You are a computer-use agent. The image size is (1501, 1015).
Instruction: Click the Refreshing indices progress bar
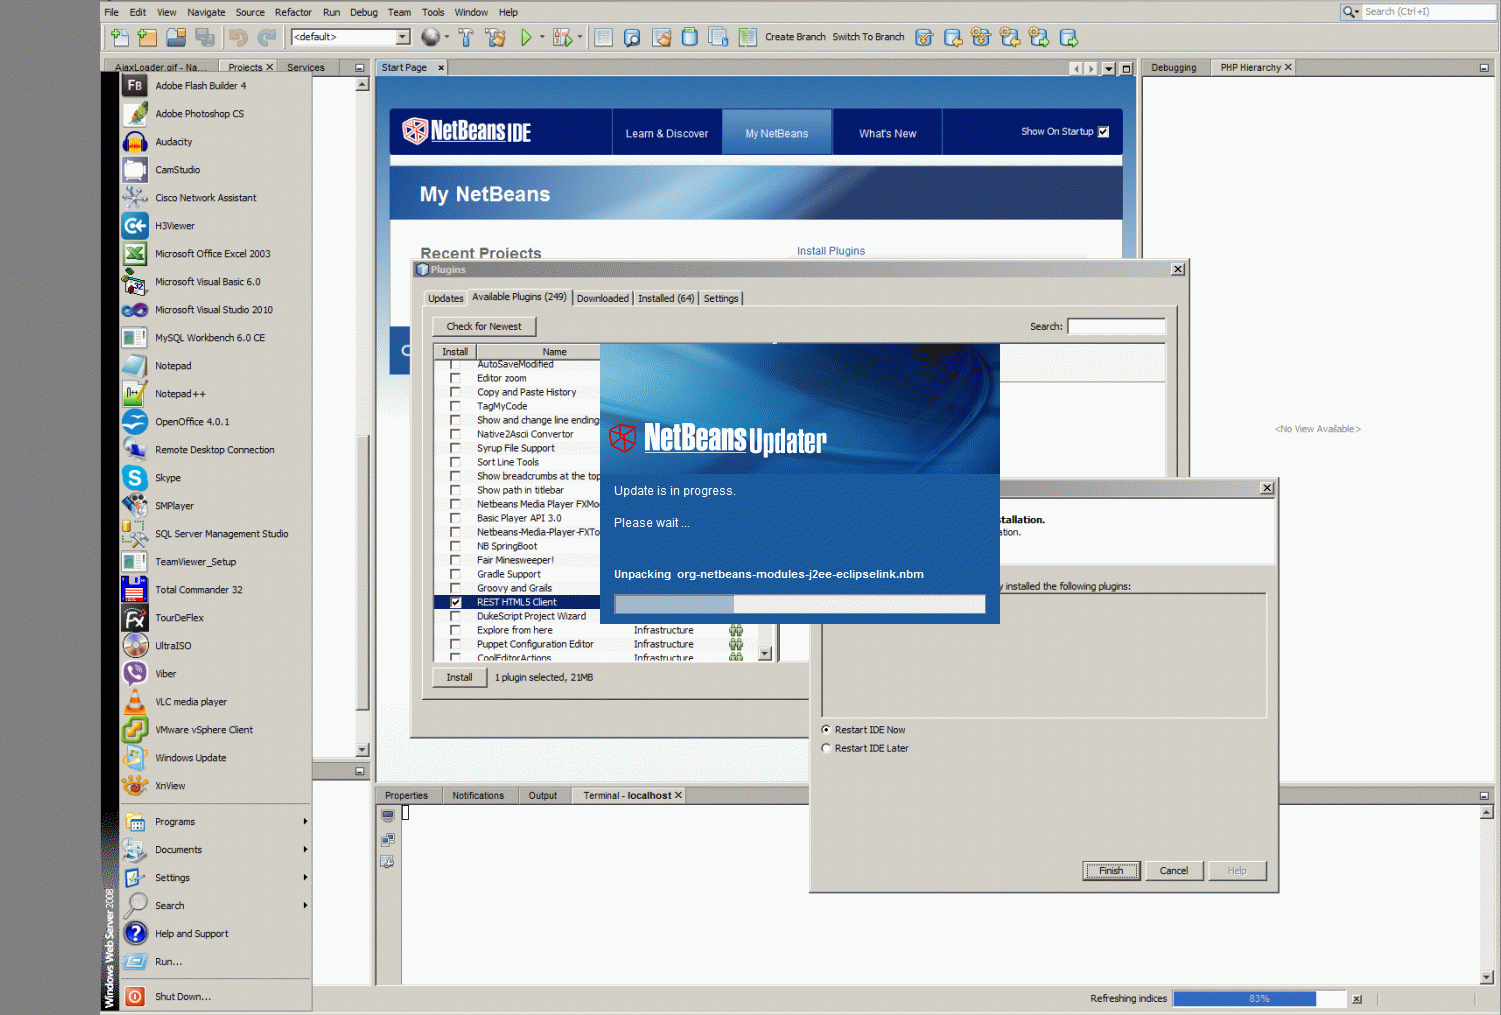coord(1259,999)
